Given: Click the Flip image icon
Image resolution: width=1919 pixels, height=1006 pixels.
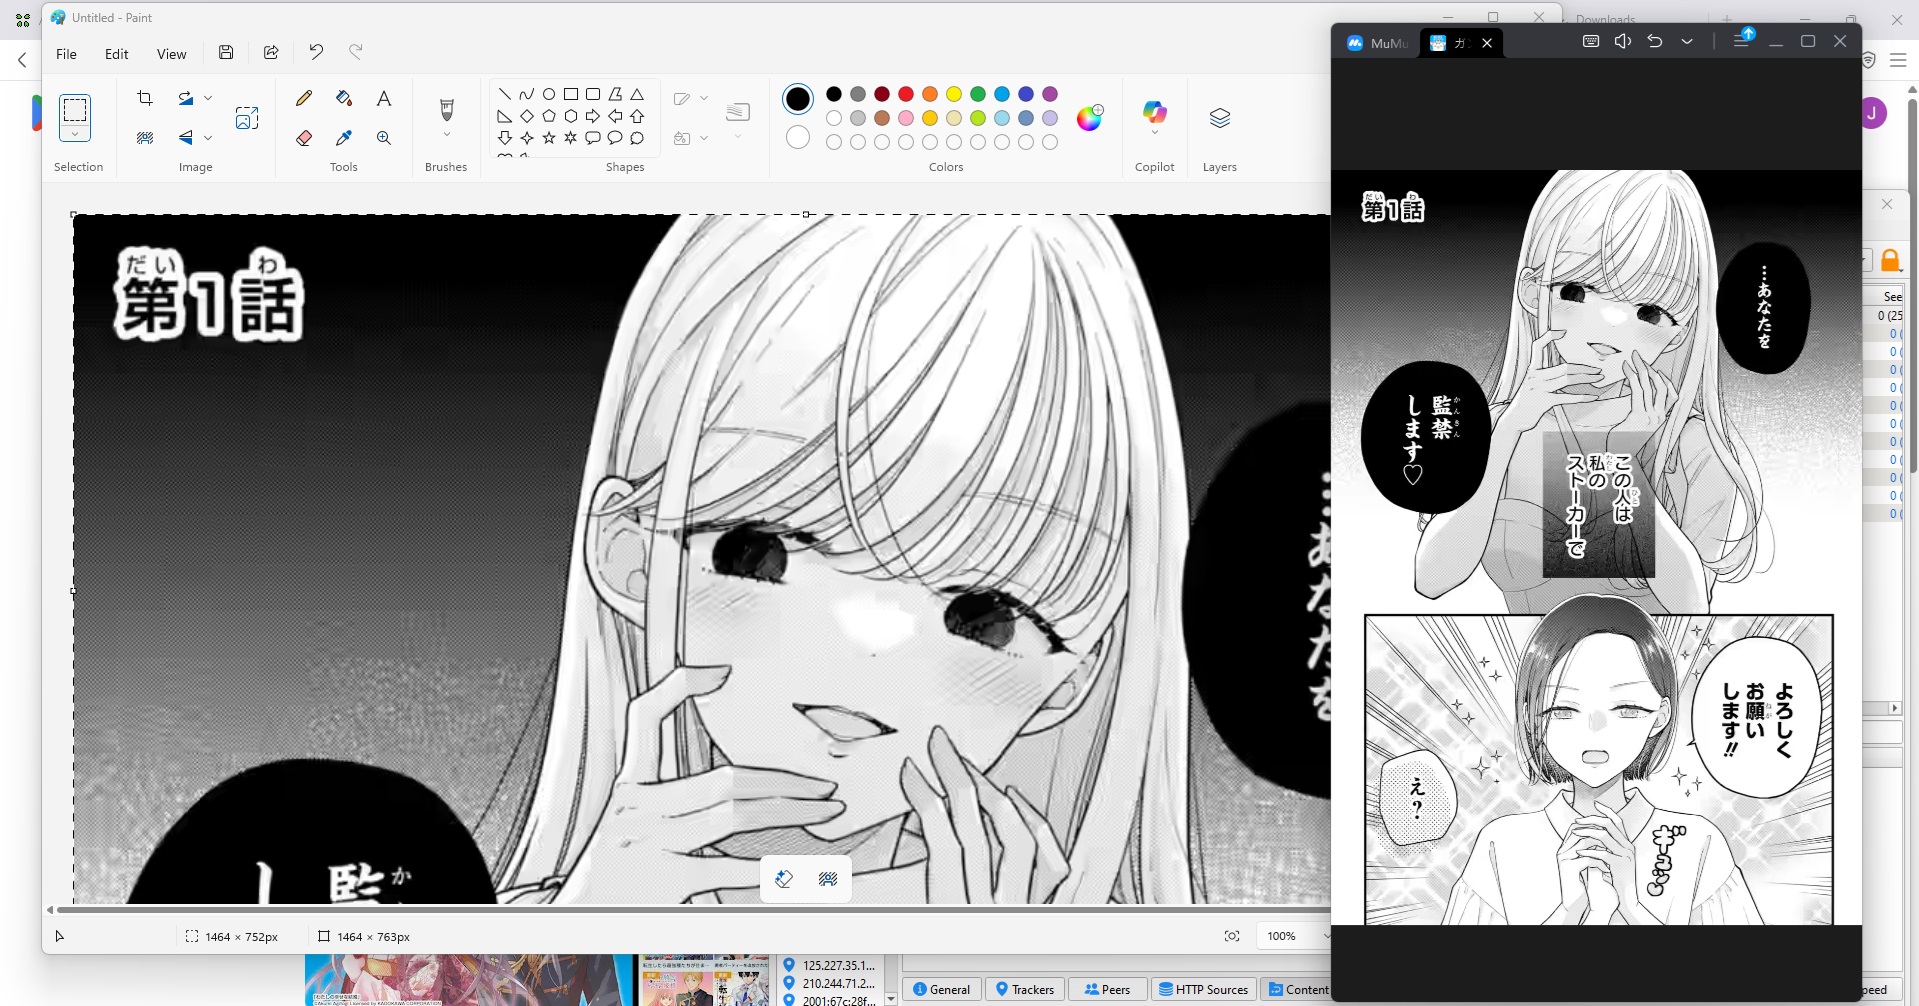Looking at the screenshot, I should [x=186, y=138].
